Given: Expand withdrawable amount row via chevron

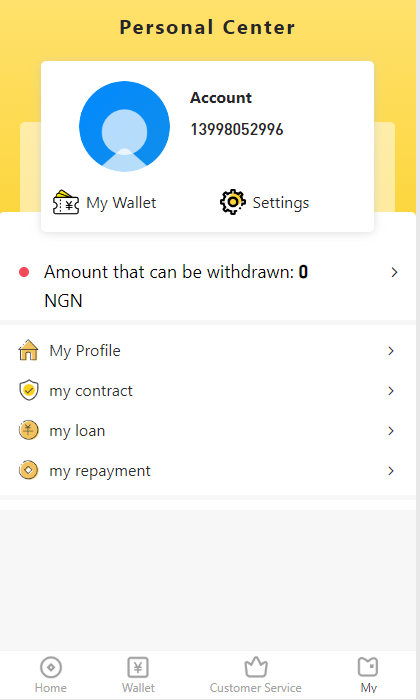Looking at the screenshot, I should click(394, 272).
